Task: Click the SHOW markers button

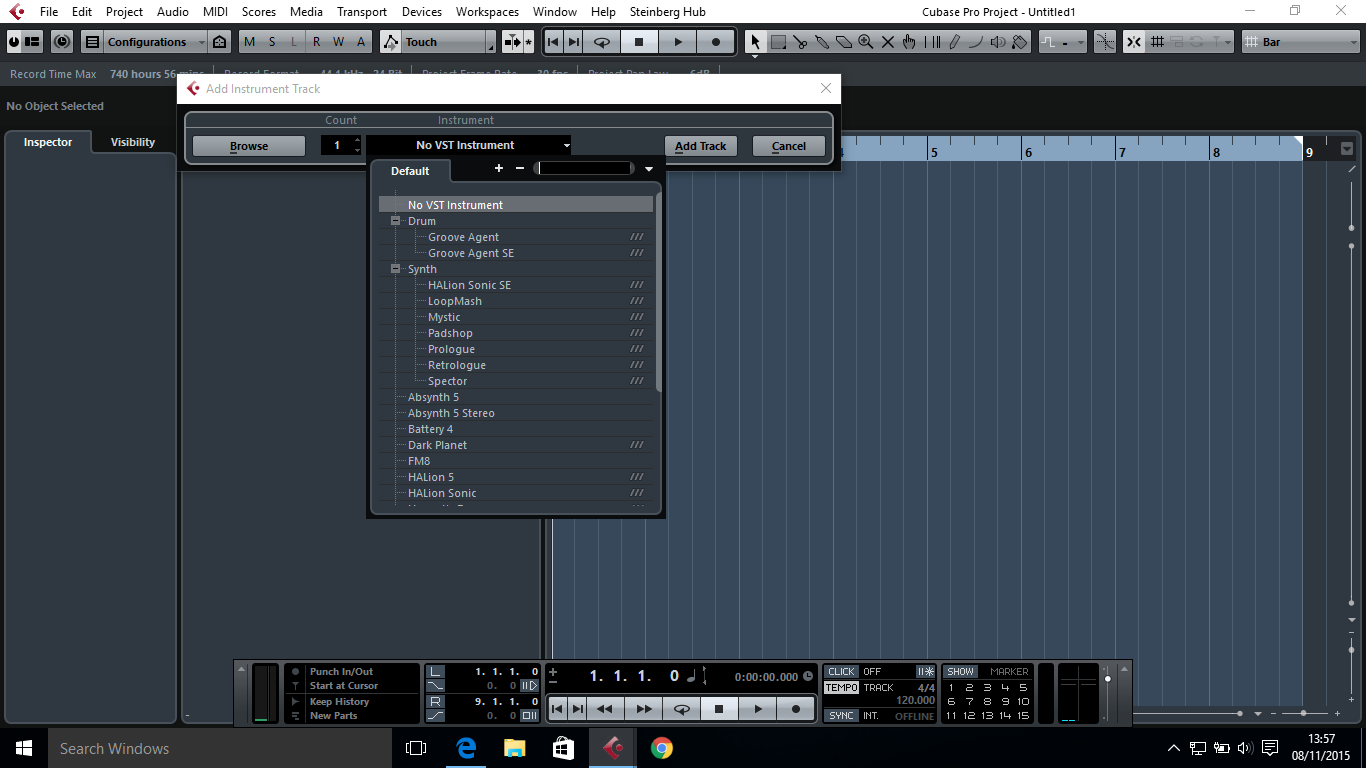Action: [961, 672]
